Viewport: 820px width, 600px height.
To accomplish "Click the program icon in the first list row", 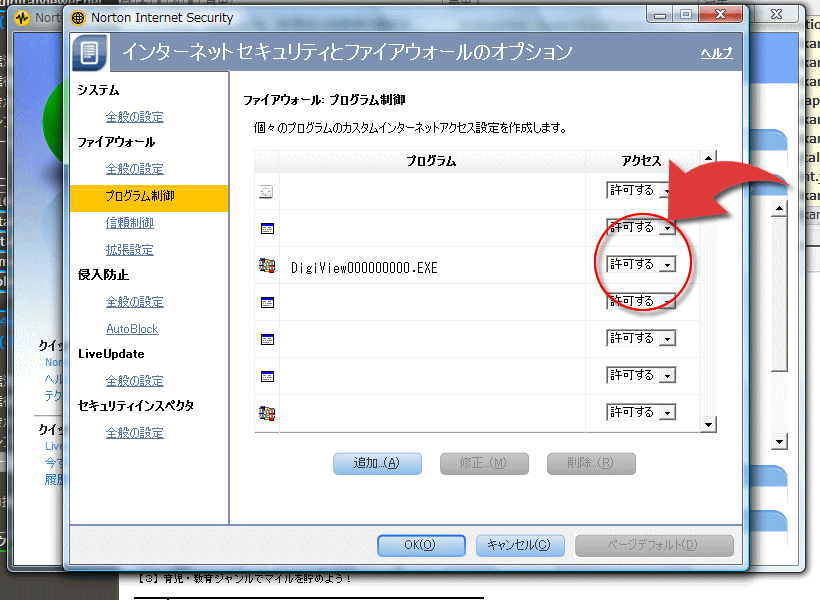I will 266,192.
